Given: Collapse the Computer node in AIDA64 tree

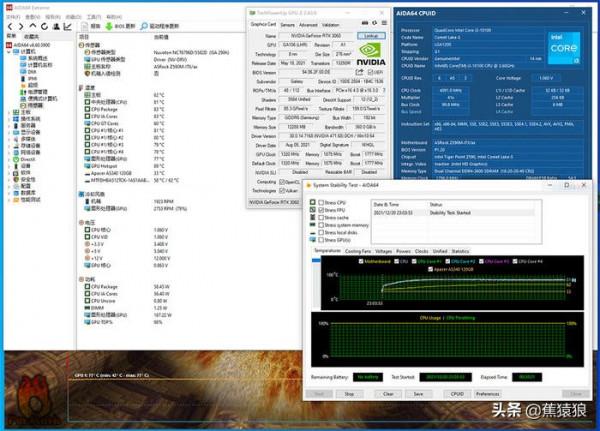Looking at the screenshot, I should click(x=9, y=51).
